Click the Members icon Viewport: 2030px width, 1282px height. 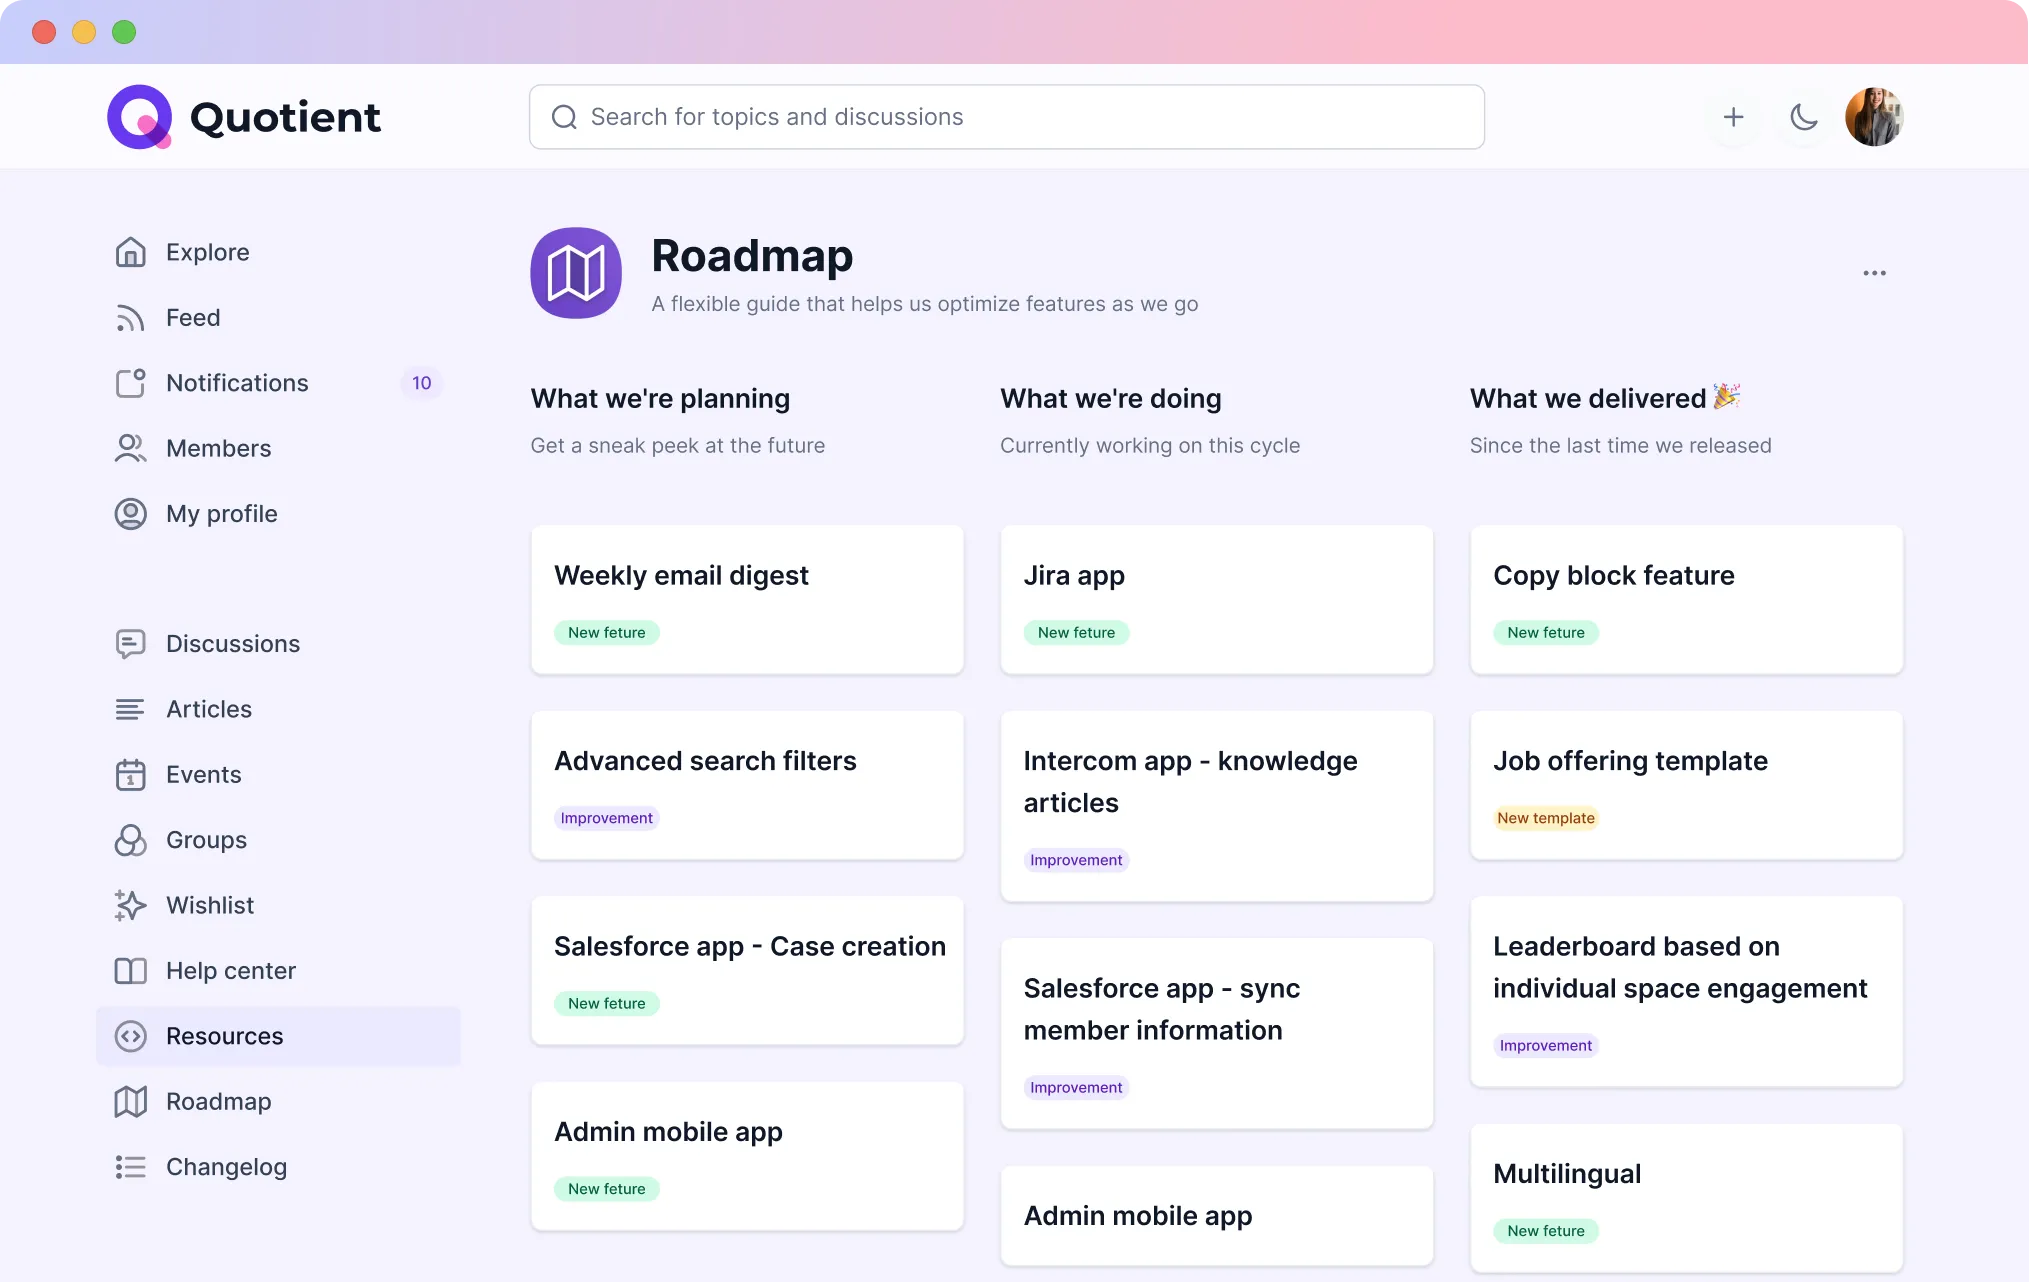(131, 448)
